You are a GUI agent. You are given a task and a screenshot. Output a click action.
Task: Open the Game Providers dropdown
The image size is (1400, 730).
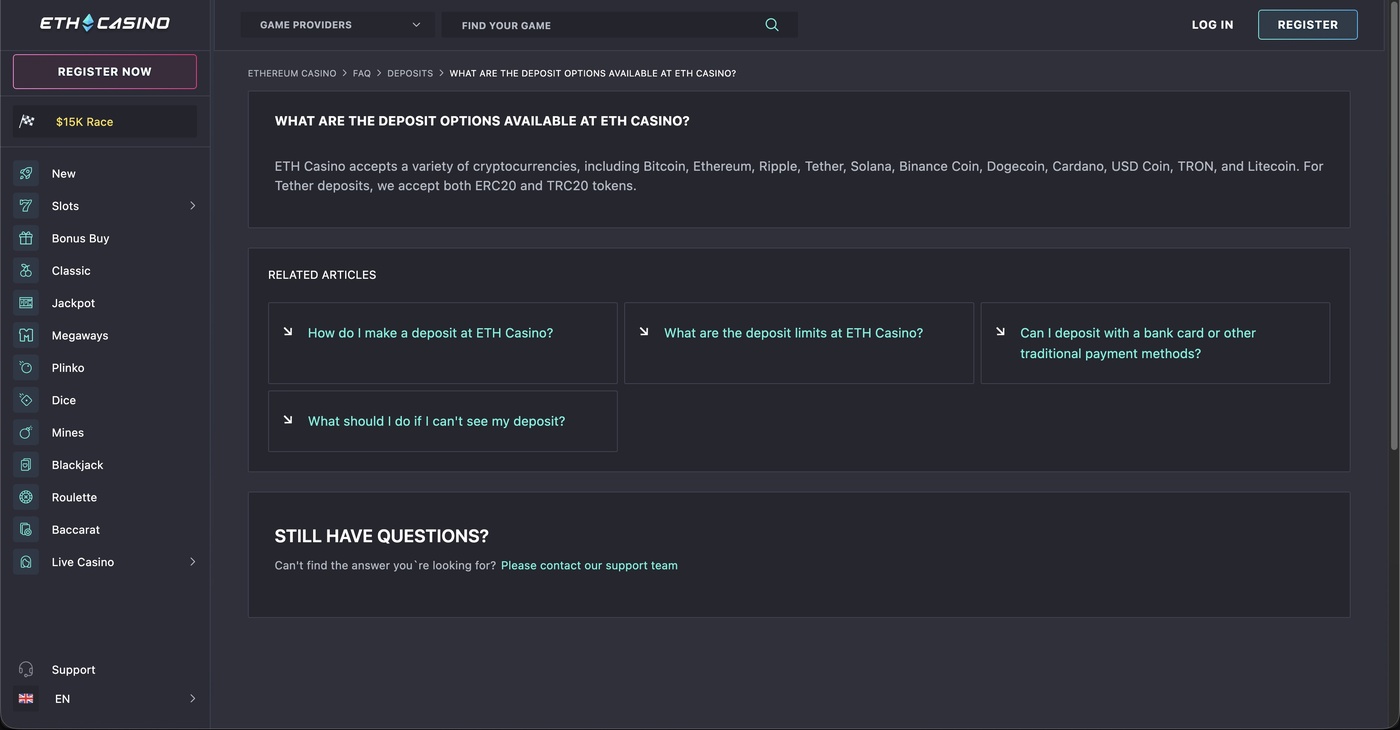338,25
